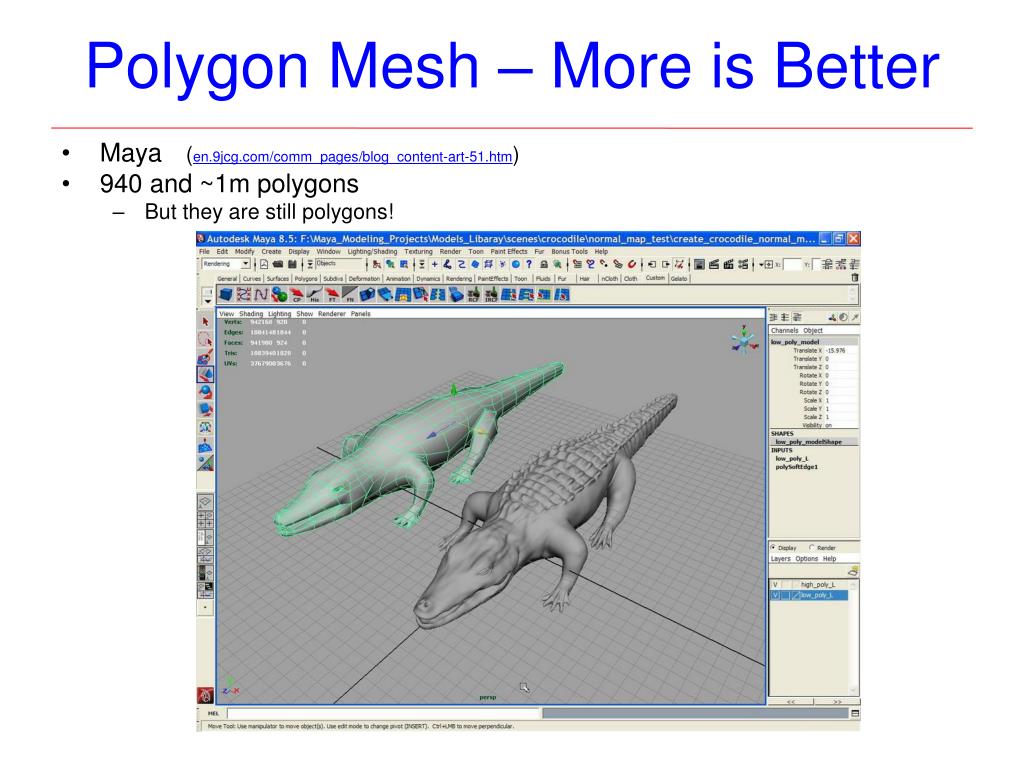Viewport: 1024px width, 768px height.
Task: Click the Scale X channel attribute
Action: (813, 400)
